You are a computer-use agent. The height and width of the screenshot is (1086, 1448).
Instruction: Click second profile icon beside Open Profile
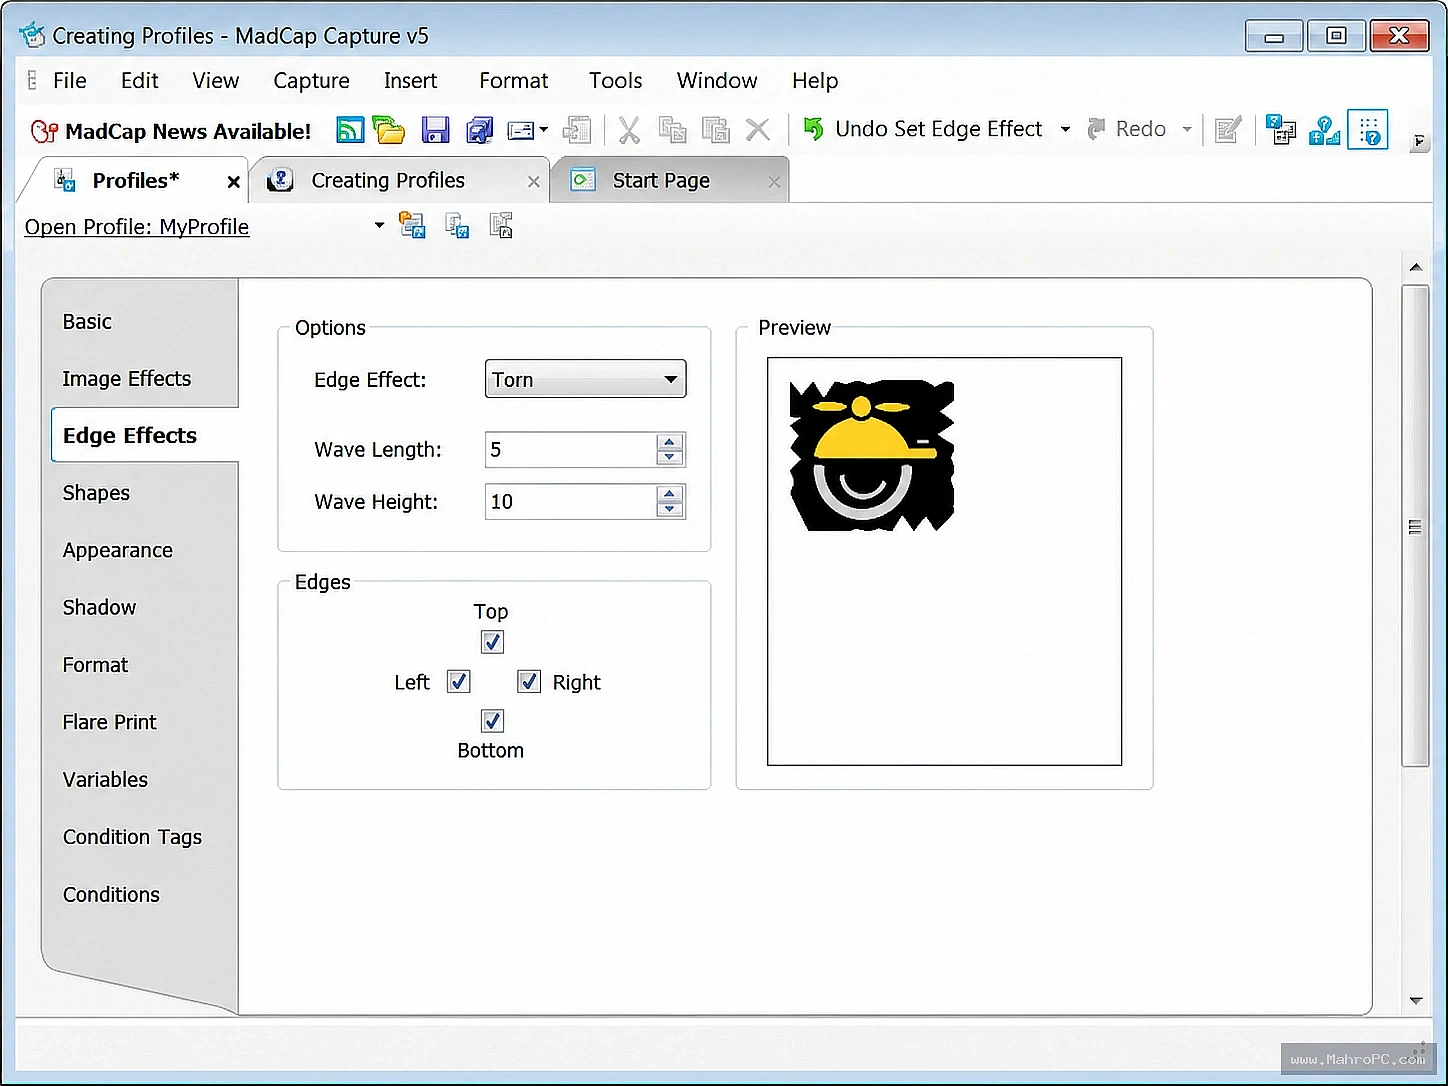[457, 226]
